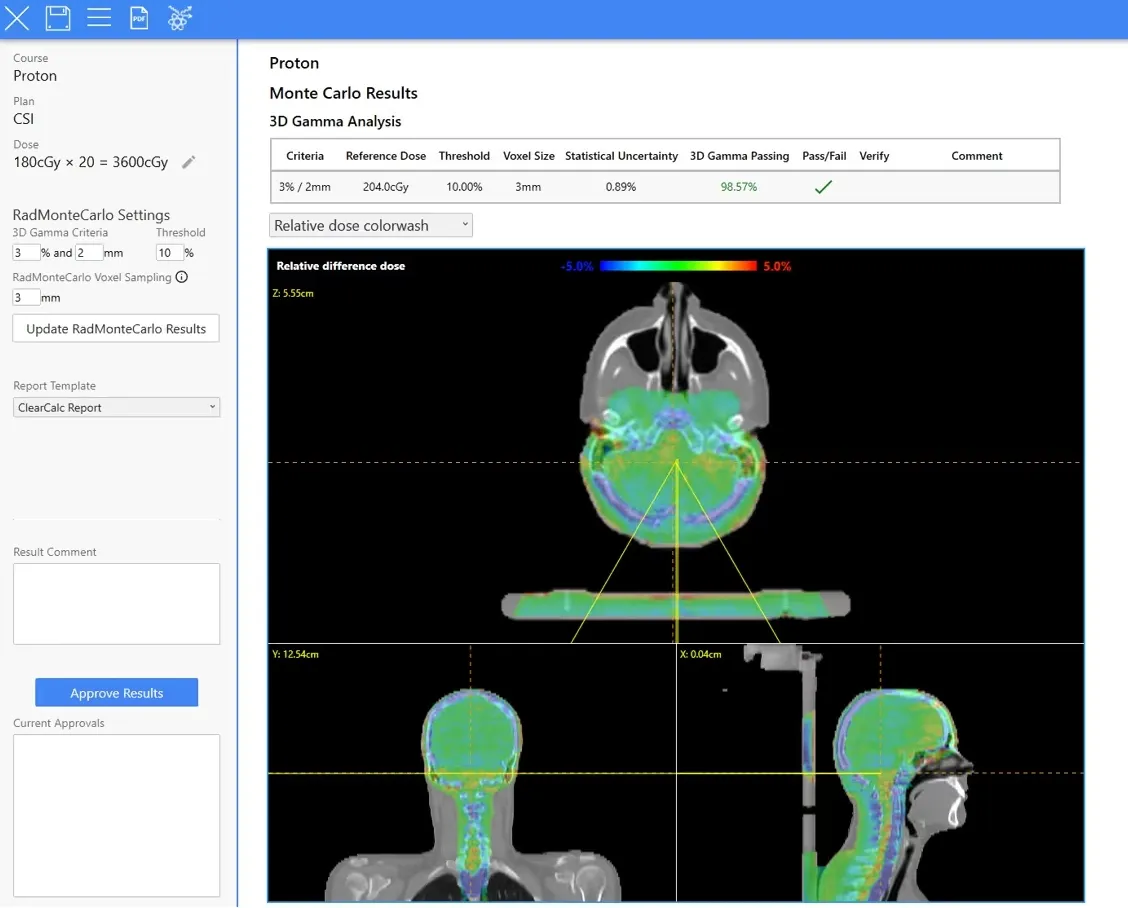The width and height of the screenshot is (1128, 908).
Task: Click the Monte Carlo particle scatter icon
Action: 180,17
